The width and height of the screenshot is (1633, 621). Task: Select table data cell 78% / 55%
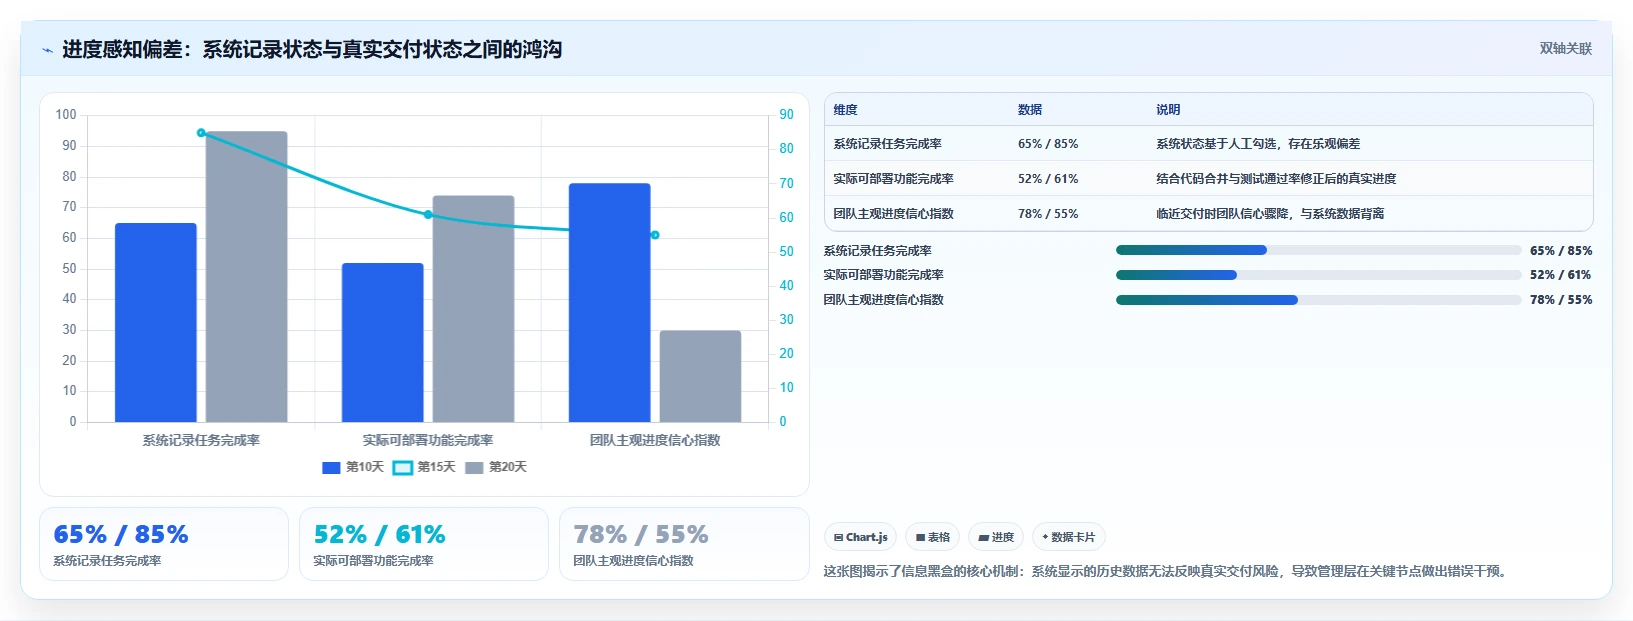click(x=1048, y=214)
